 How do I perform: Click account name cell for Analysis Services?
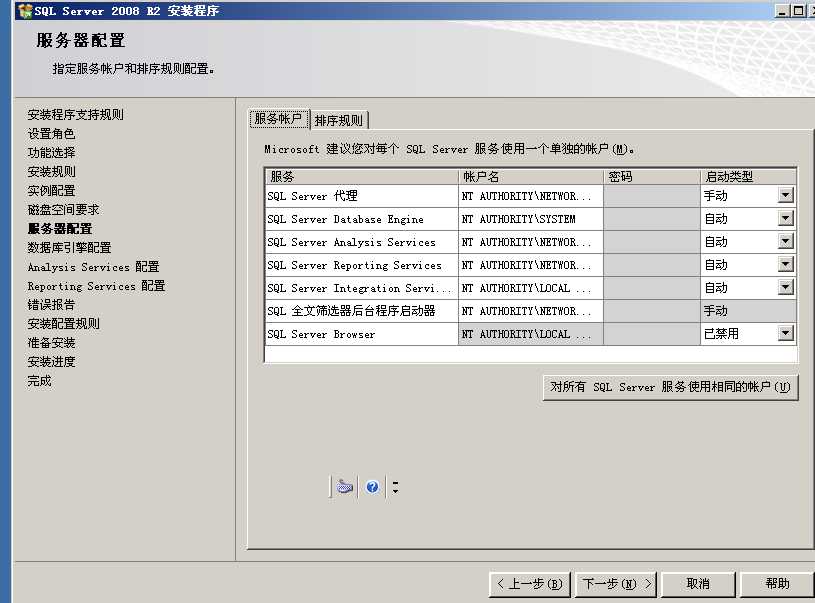pyautogui.click(x=531, y=242)
